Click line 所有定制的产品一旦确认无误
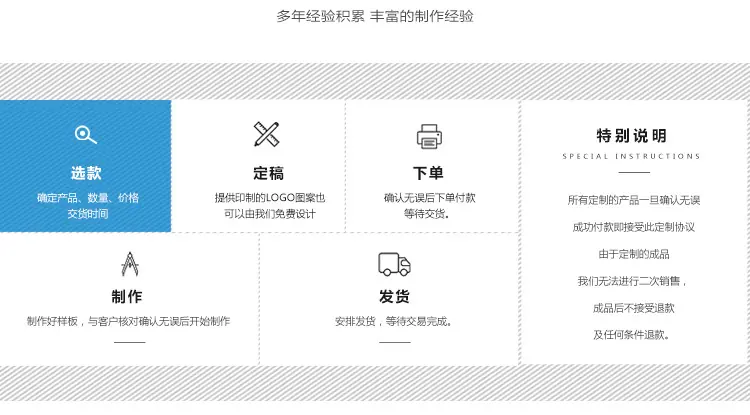750x415 pixels. coord(634,200)
